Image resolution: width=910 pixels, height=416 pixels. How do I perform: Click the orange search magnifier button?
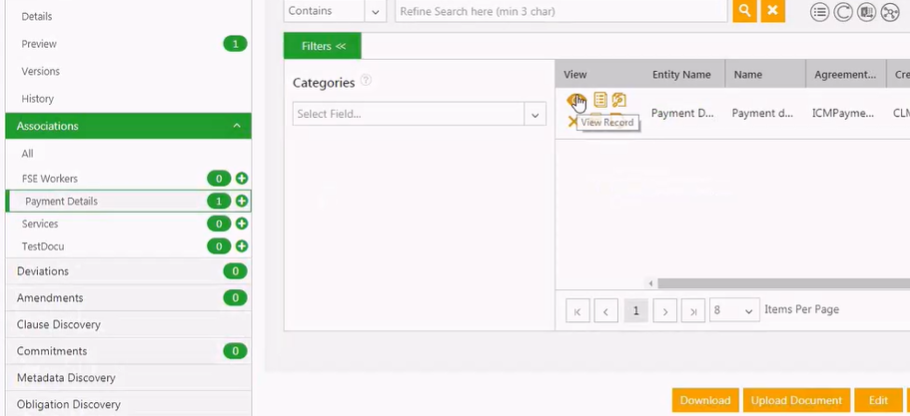(744, 11)
